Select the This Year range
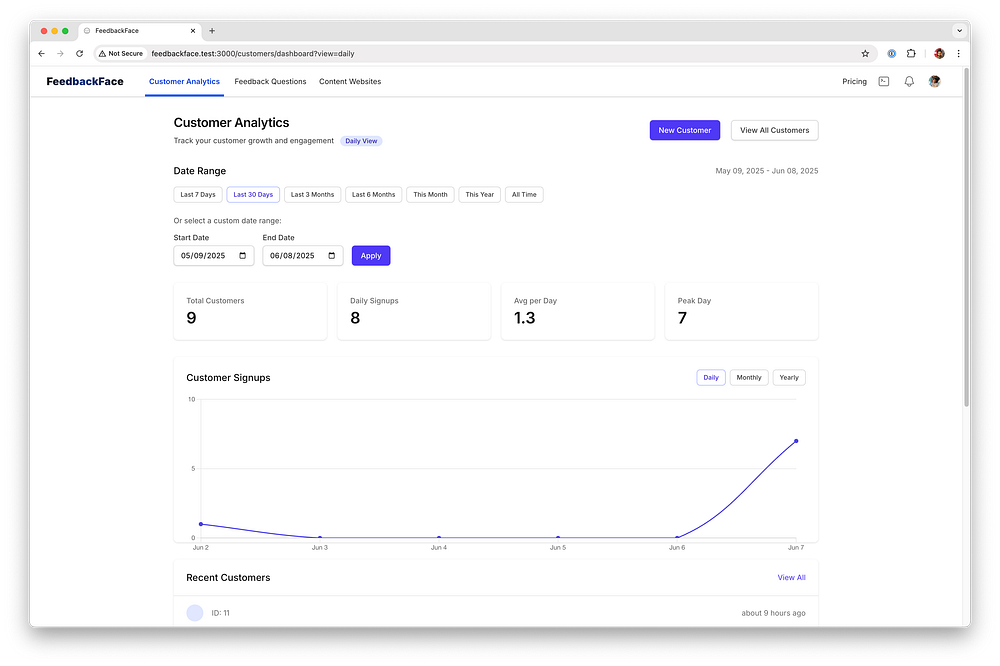 (480, 195)
